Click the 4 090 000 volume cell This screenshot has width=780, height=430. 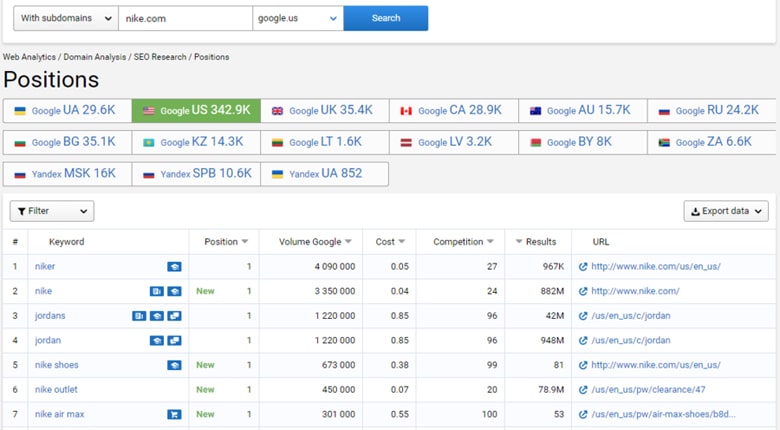[x=335, y=267]
